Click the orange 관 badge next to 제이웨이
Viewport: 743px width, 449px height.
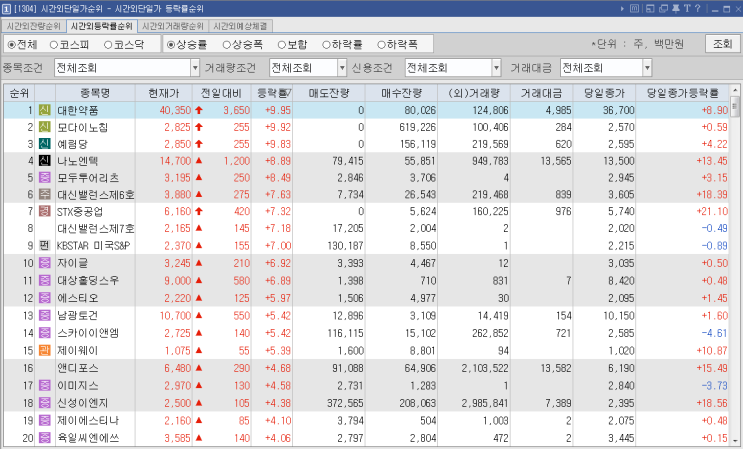click(45, 350)
